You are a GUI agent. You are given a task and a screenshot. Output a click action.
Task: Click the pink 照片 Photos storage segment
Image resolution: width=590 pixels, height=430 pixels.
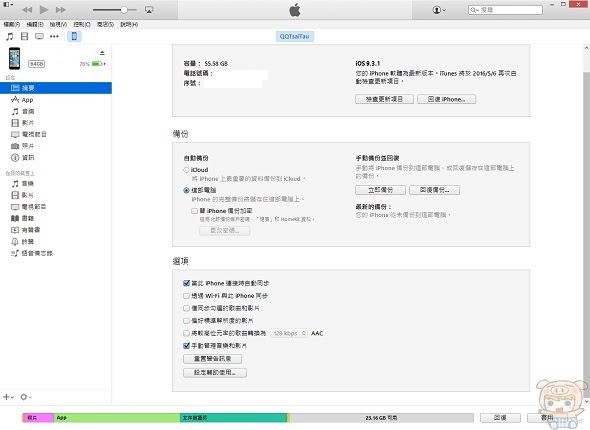(x=38, y=418)
